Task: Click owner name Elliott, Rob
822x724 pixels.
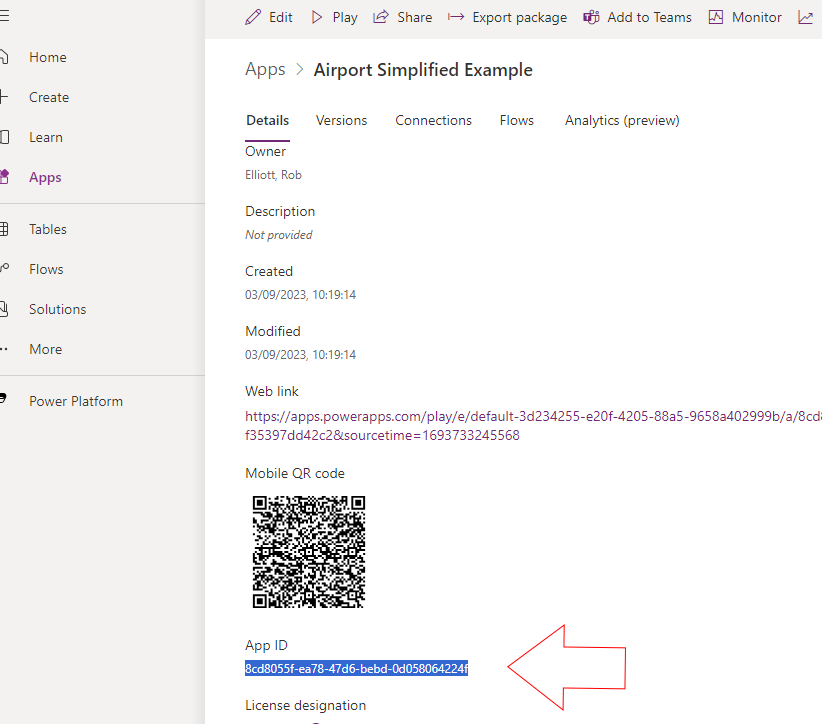Action: pyautogui.click(x=273, y=175)
